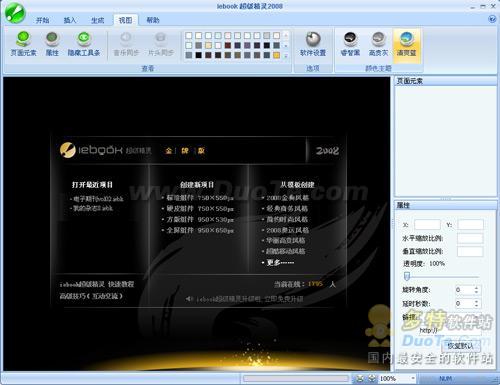Open the 开始 ribbon tab
Viewport: 500px width, 385px height.
click(42, 20)
